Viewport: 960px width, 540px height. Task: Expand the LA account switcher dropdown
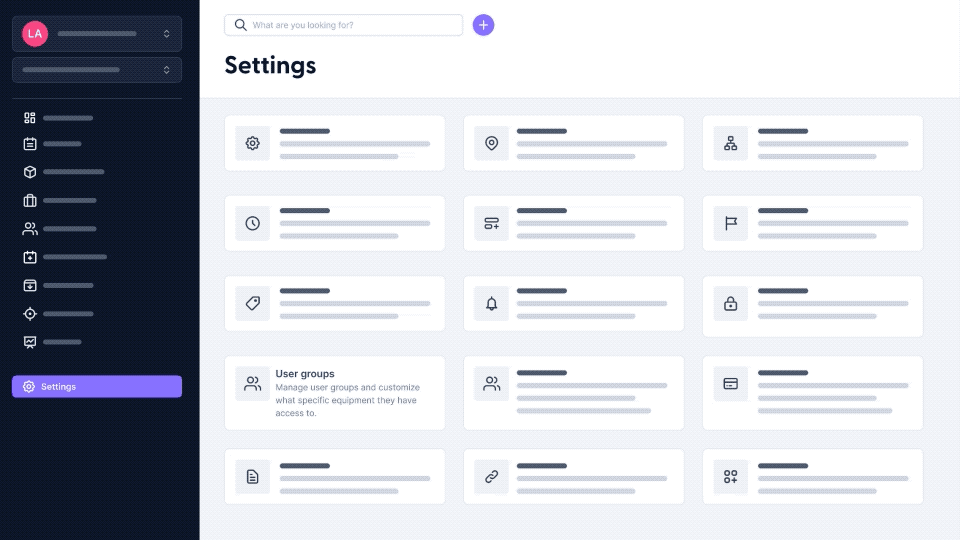[97, 34]
